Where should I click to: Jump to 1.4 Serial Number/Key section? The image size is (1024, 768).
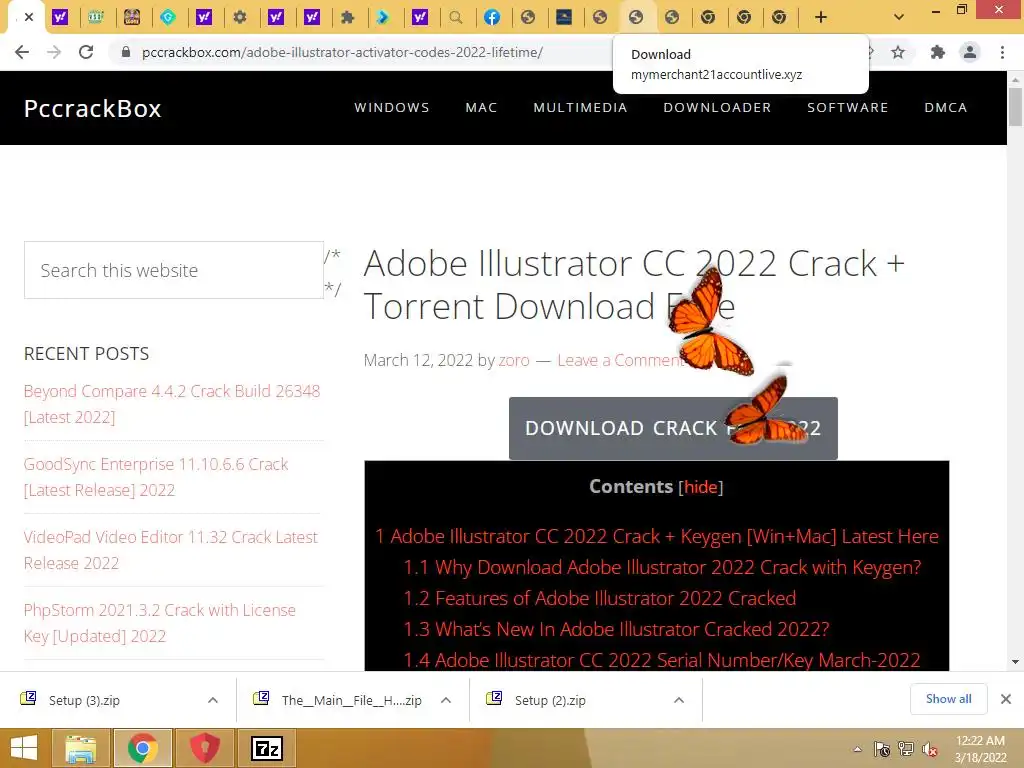pyautogui.click(x=662, y=660)
